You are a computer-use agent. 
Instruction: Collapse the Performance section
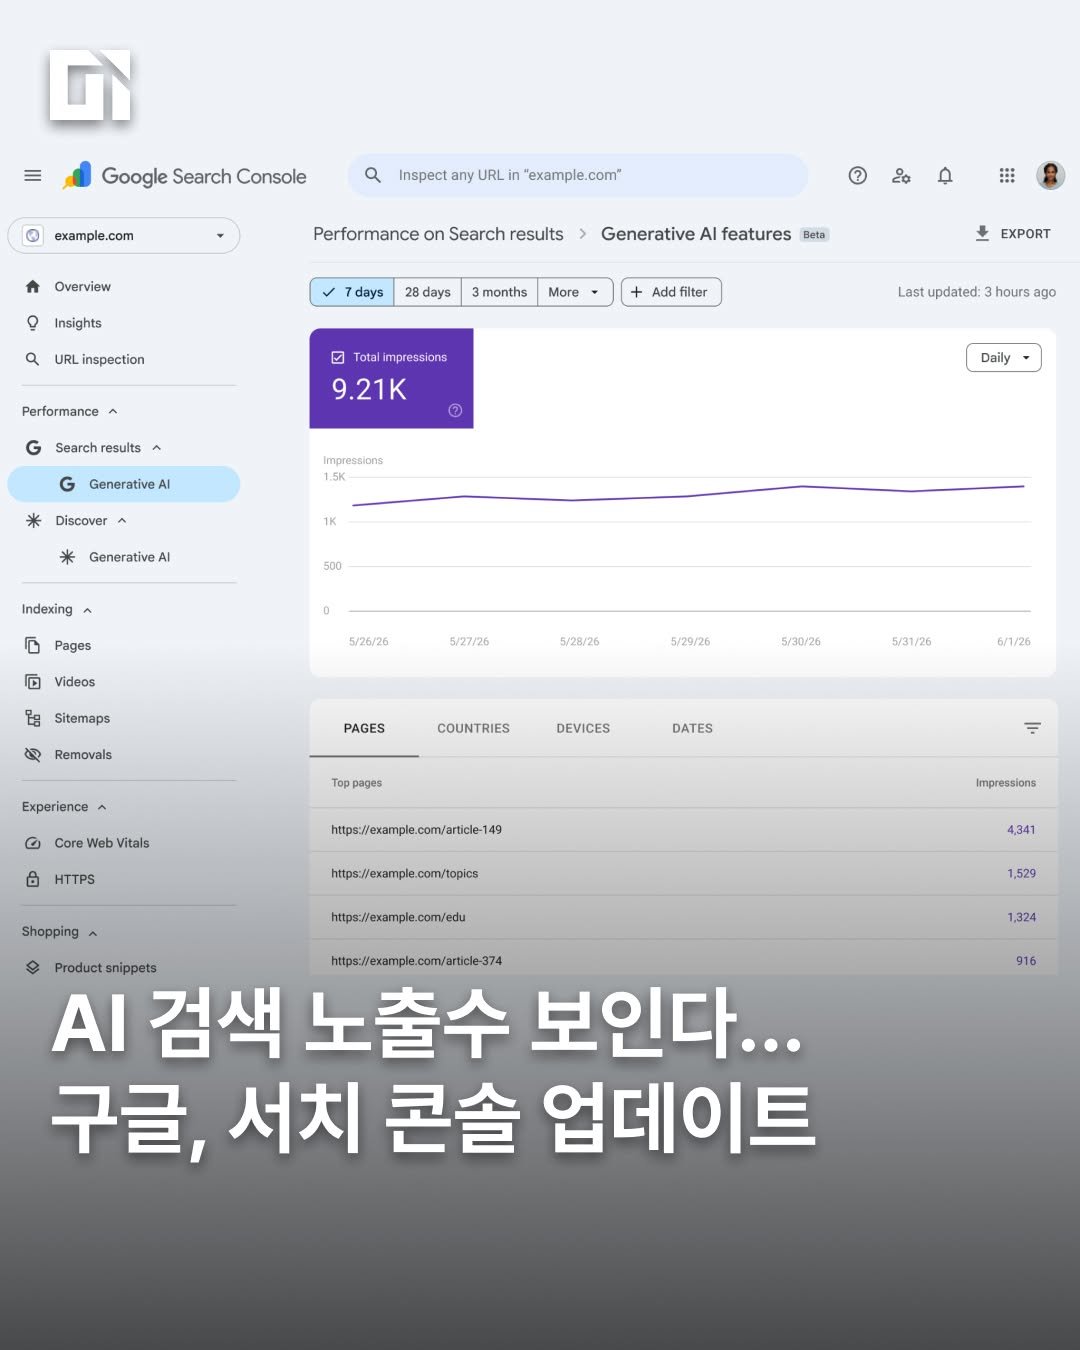click(x=113, y=411)
